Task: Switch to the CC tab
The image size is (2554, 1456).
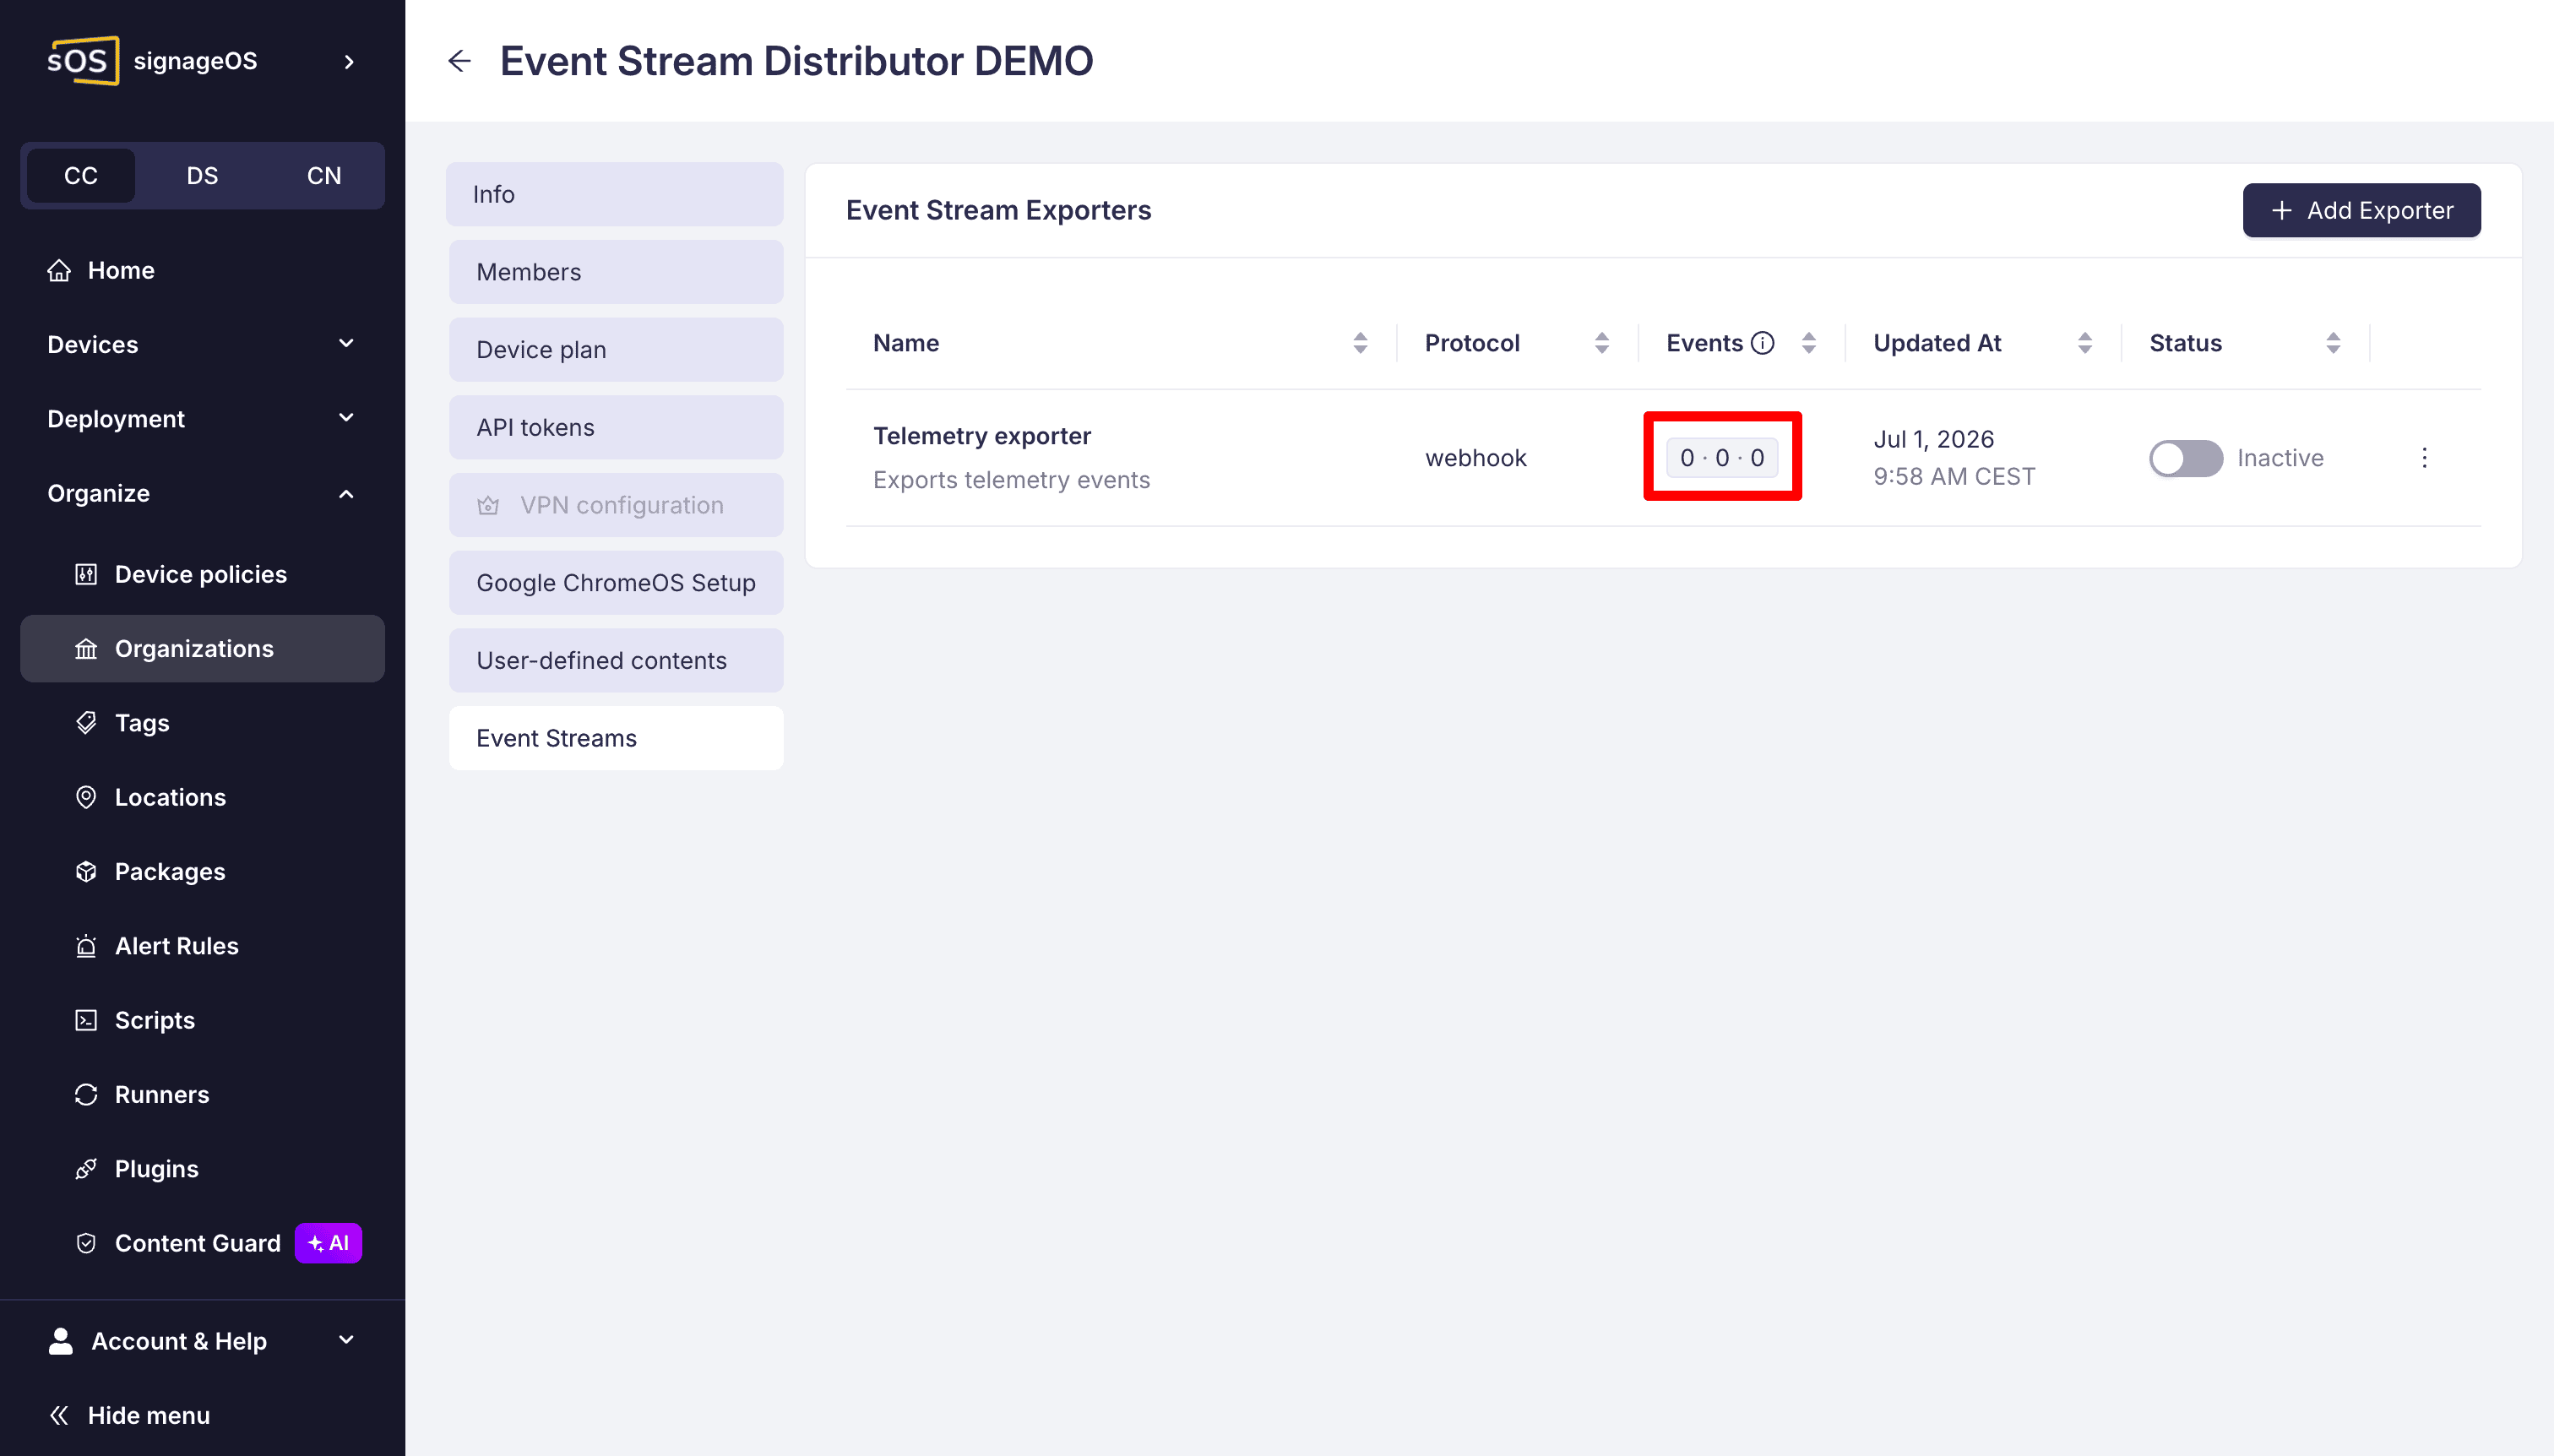Action: click(81, 175)
